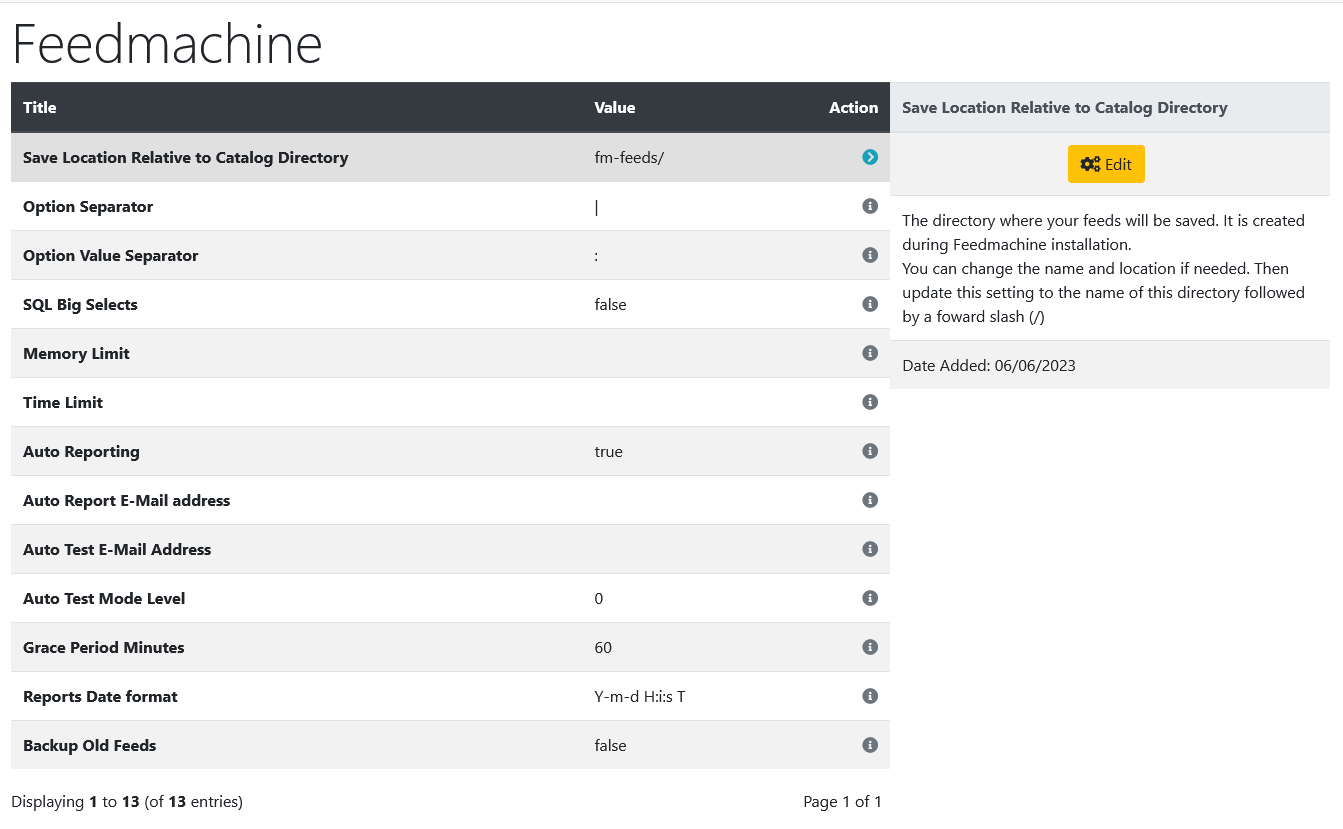Select the Option Value Separator title
Screen dimensions: 1343x829
pos(111,256)
